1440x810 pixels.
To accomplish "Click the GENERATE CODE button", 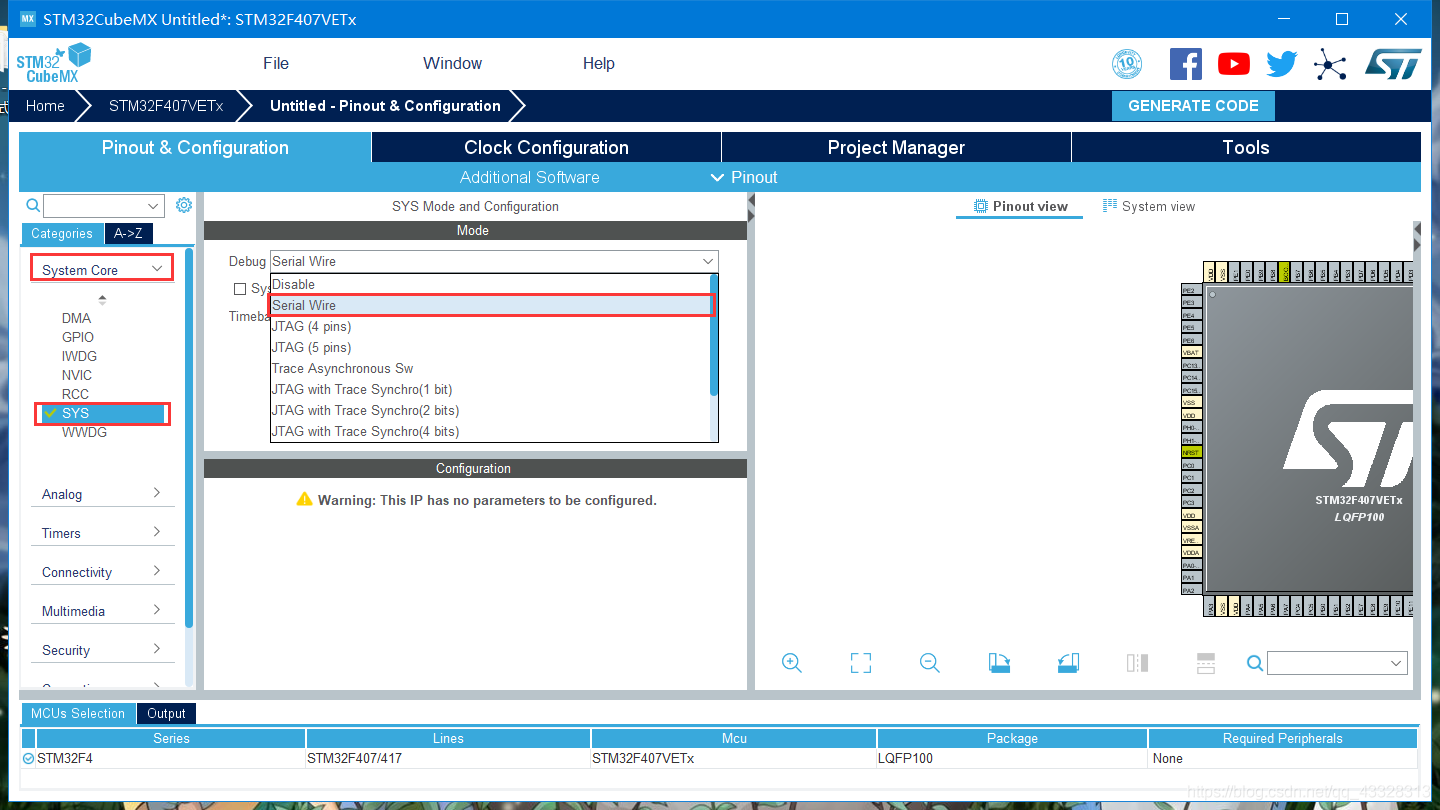I will click(x=1193, y=105).
